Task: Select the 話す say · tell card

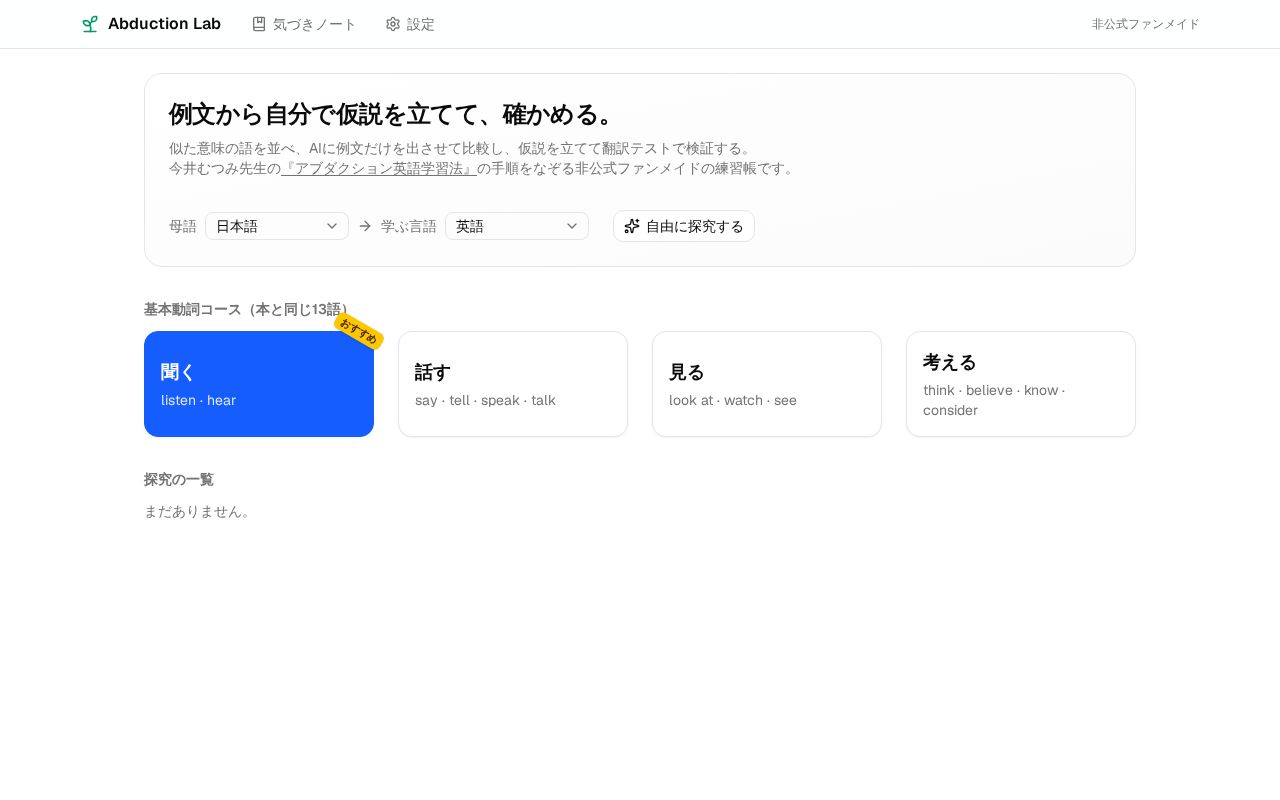Action: pos(513,384)
